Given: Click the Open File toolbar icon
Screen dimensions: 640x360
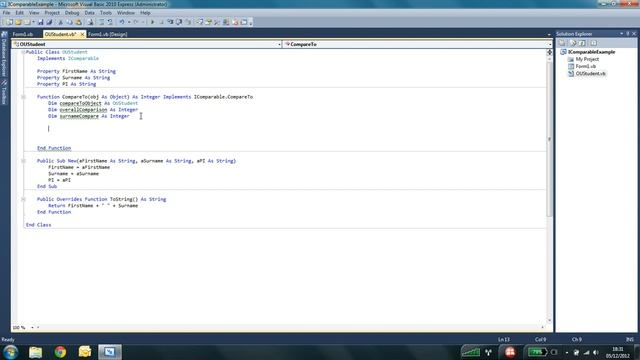Looking at the screenshot, I should click(x=18, y=22).
